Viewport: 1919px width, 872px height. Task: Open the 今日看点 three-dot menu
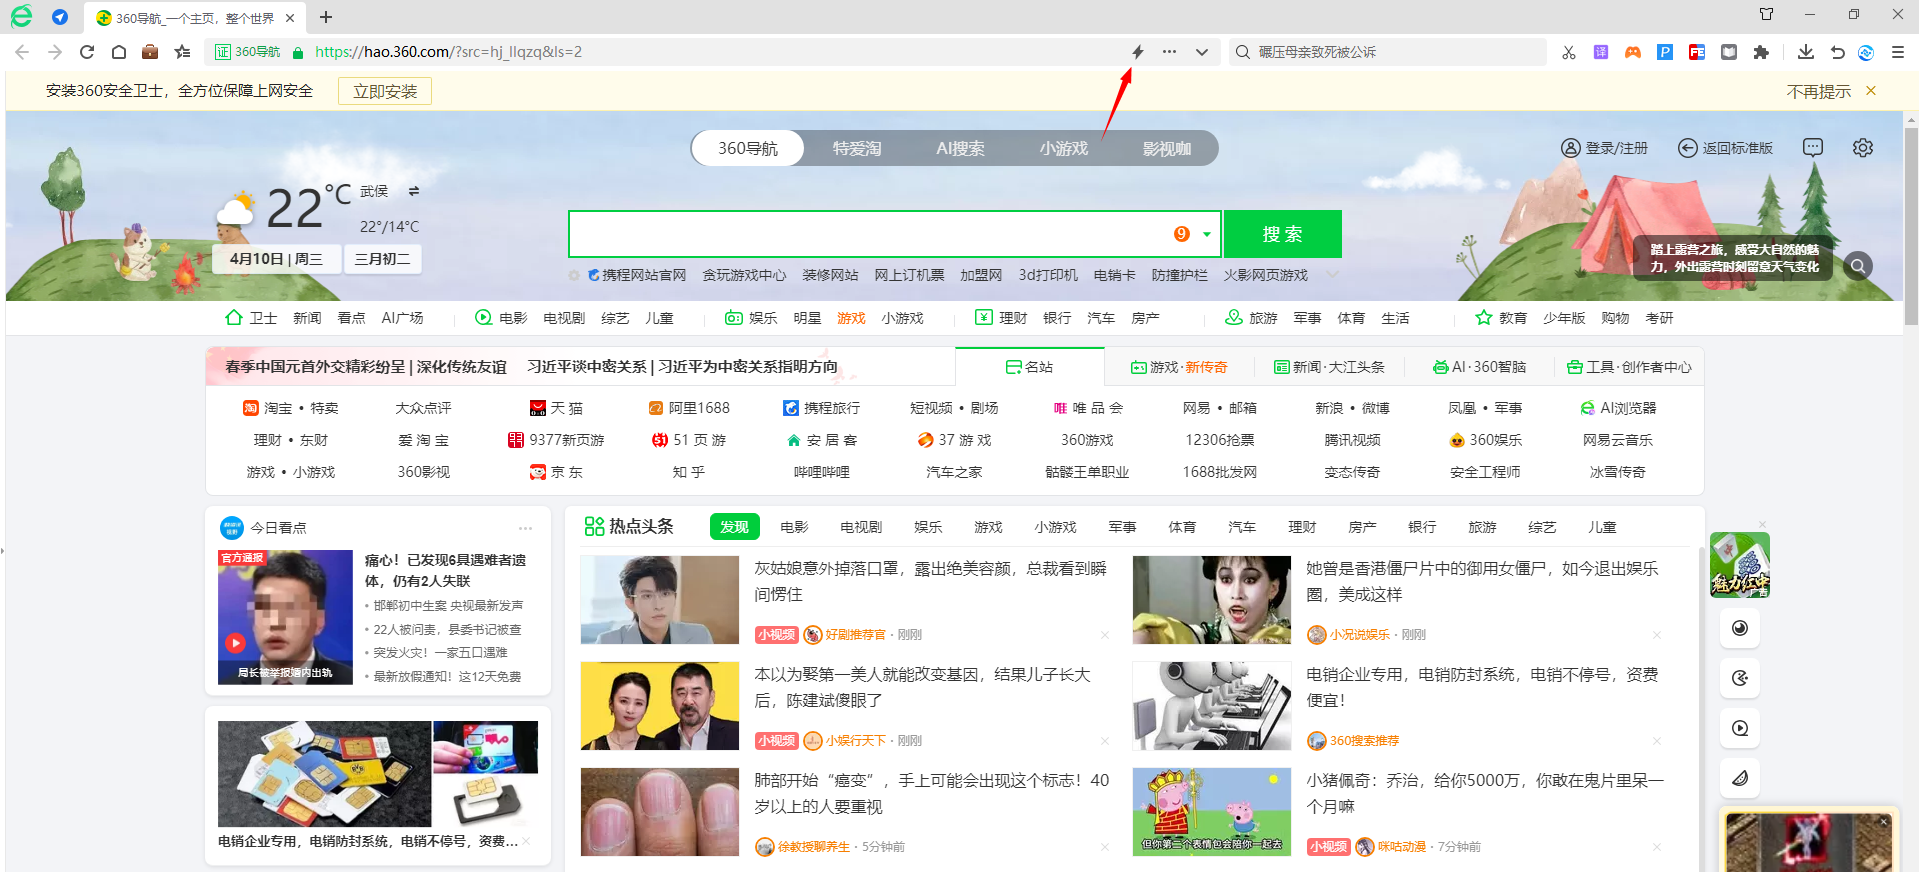point(526,528)
